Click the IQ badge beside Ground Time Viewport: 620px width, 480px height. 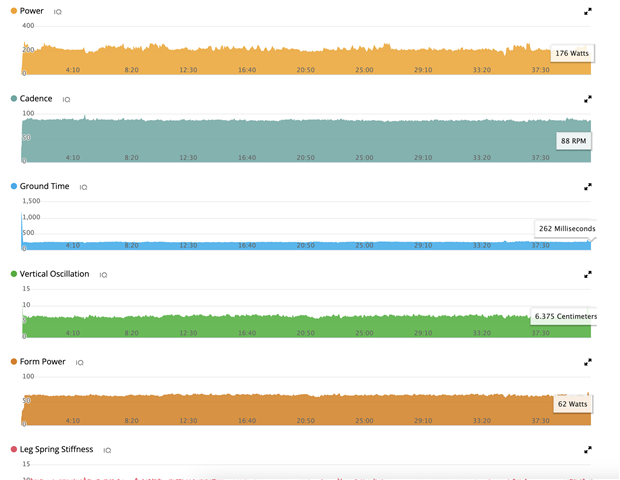coord(83,187)
